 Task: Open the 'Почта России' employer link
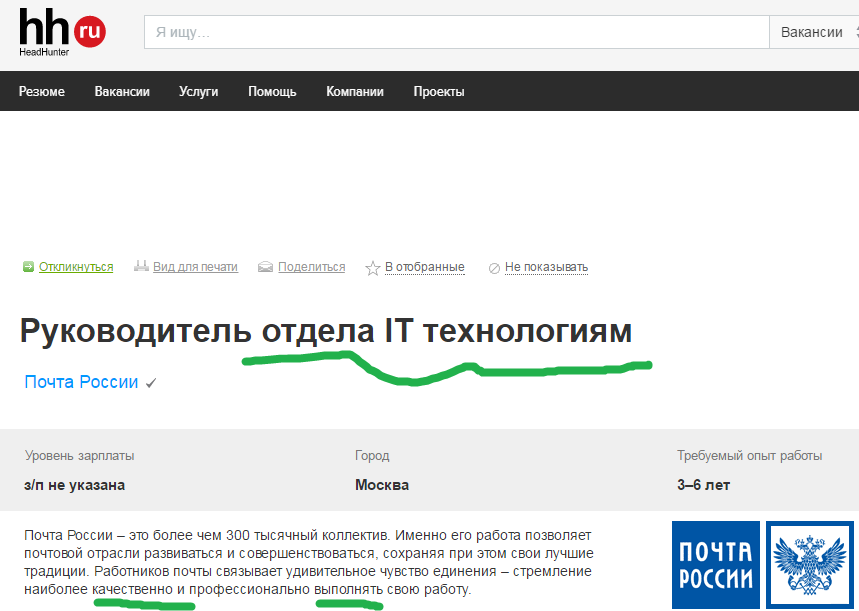click(82, 382)
